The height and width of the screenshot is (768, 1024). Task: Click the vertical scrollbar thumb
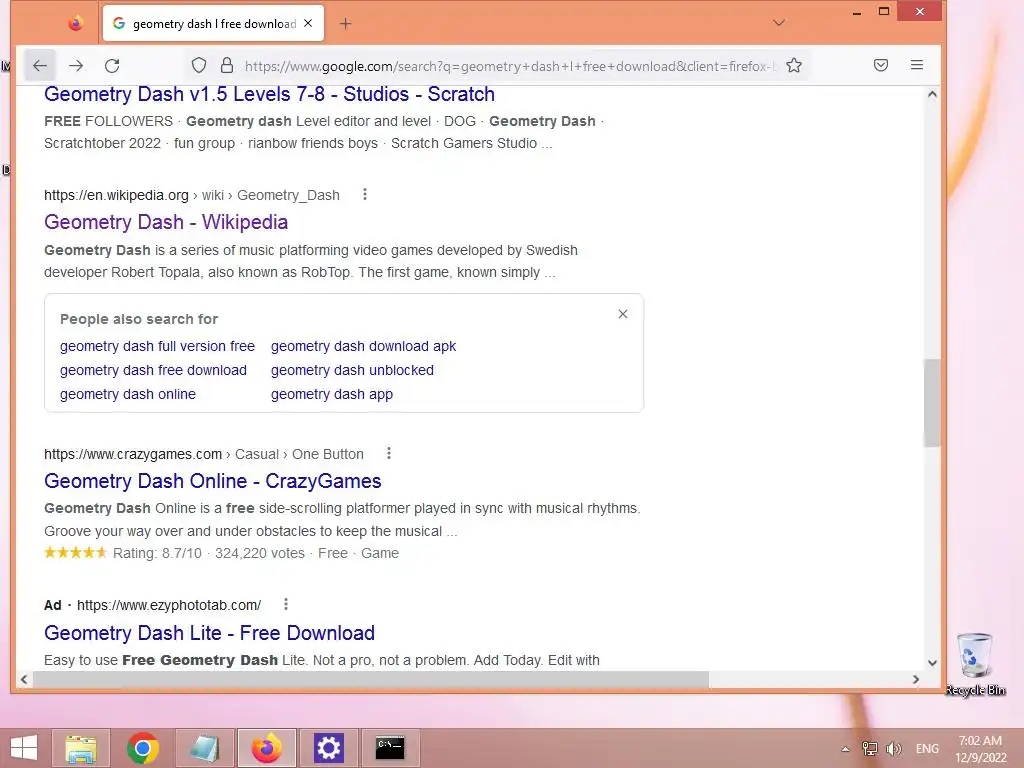click(x=932, y=402)
